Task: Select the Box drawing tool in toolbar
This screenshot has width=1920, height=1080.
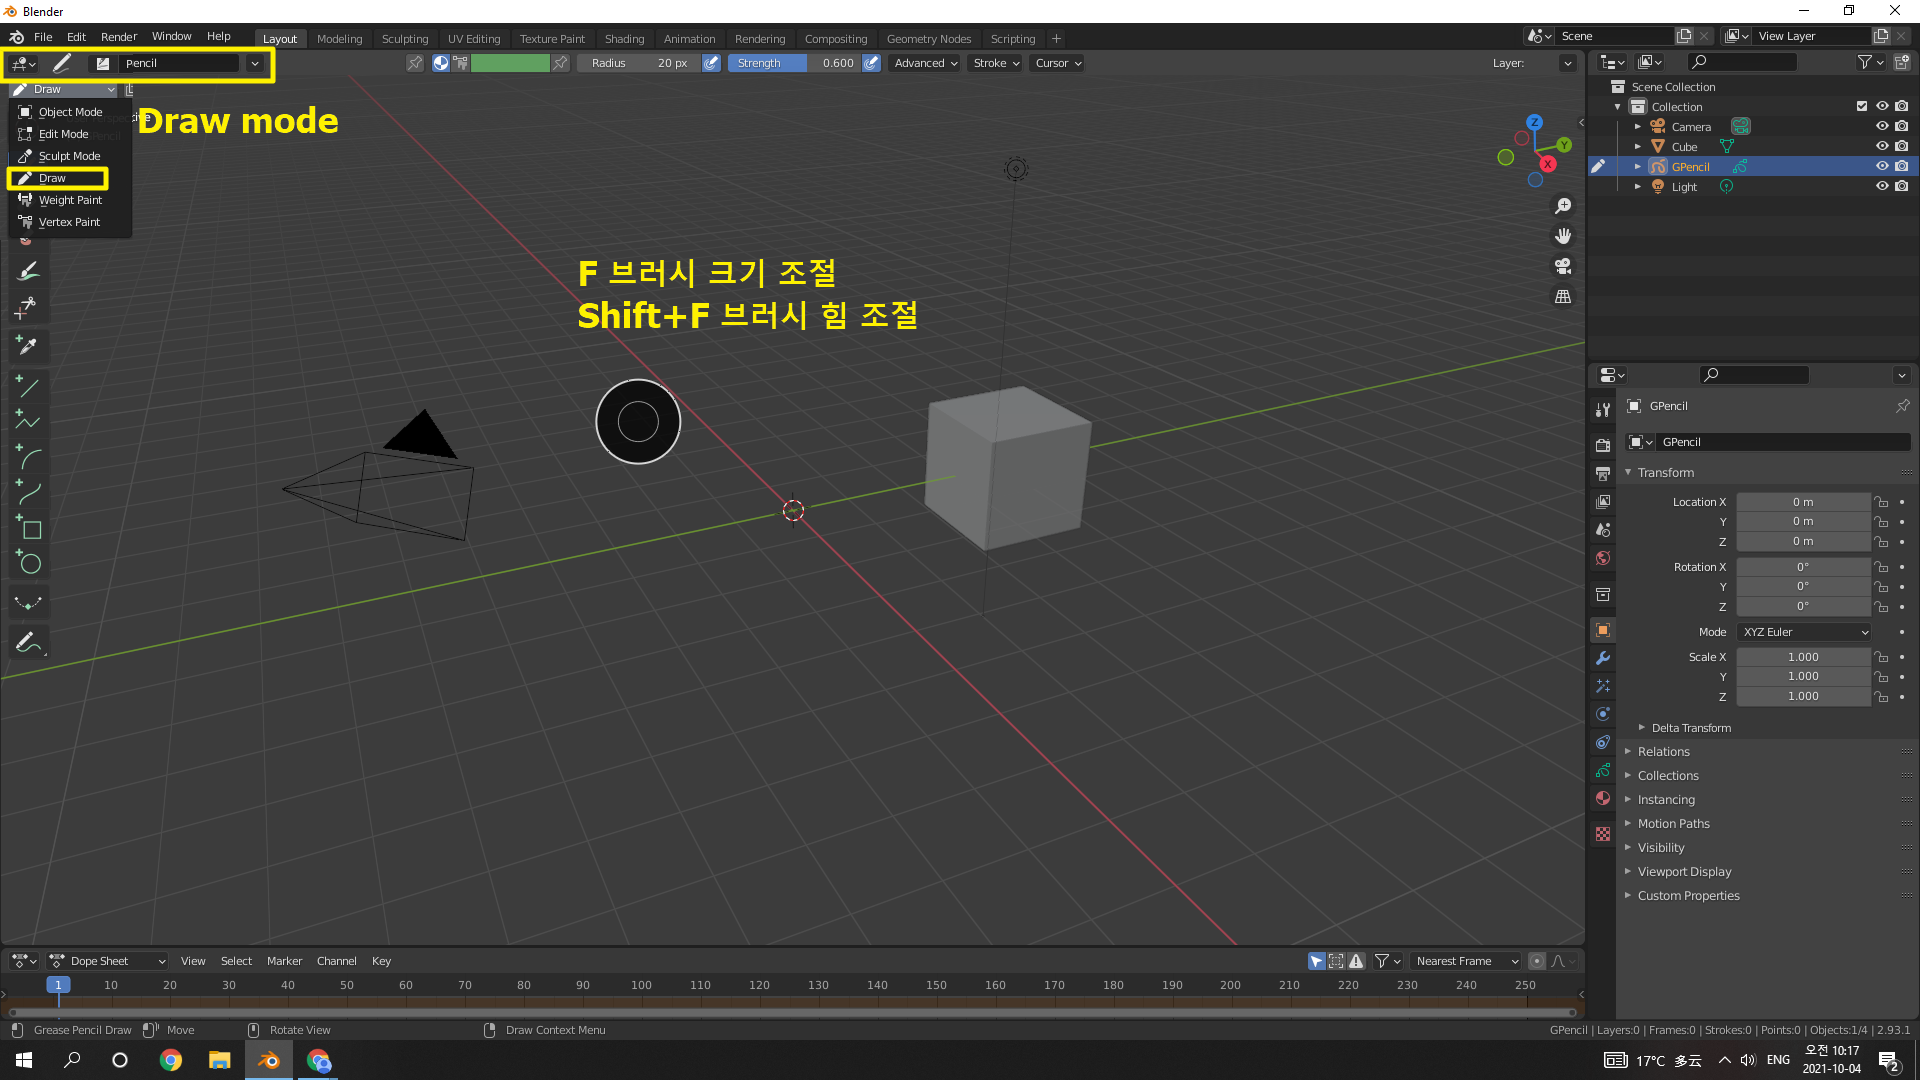Action: point(28,528)
